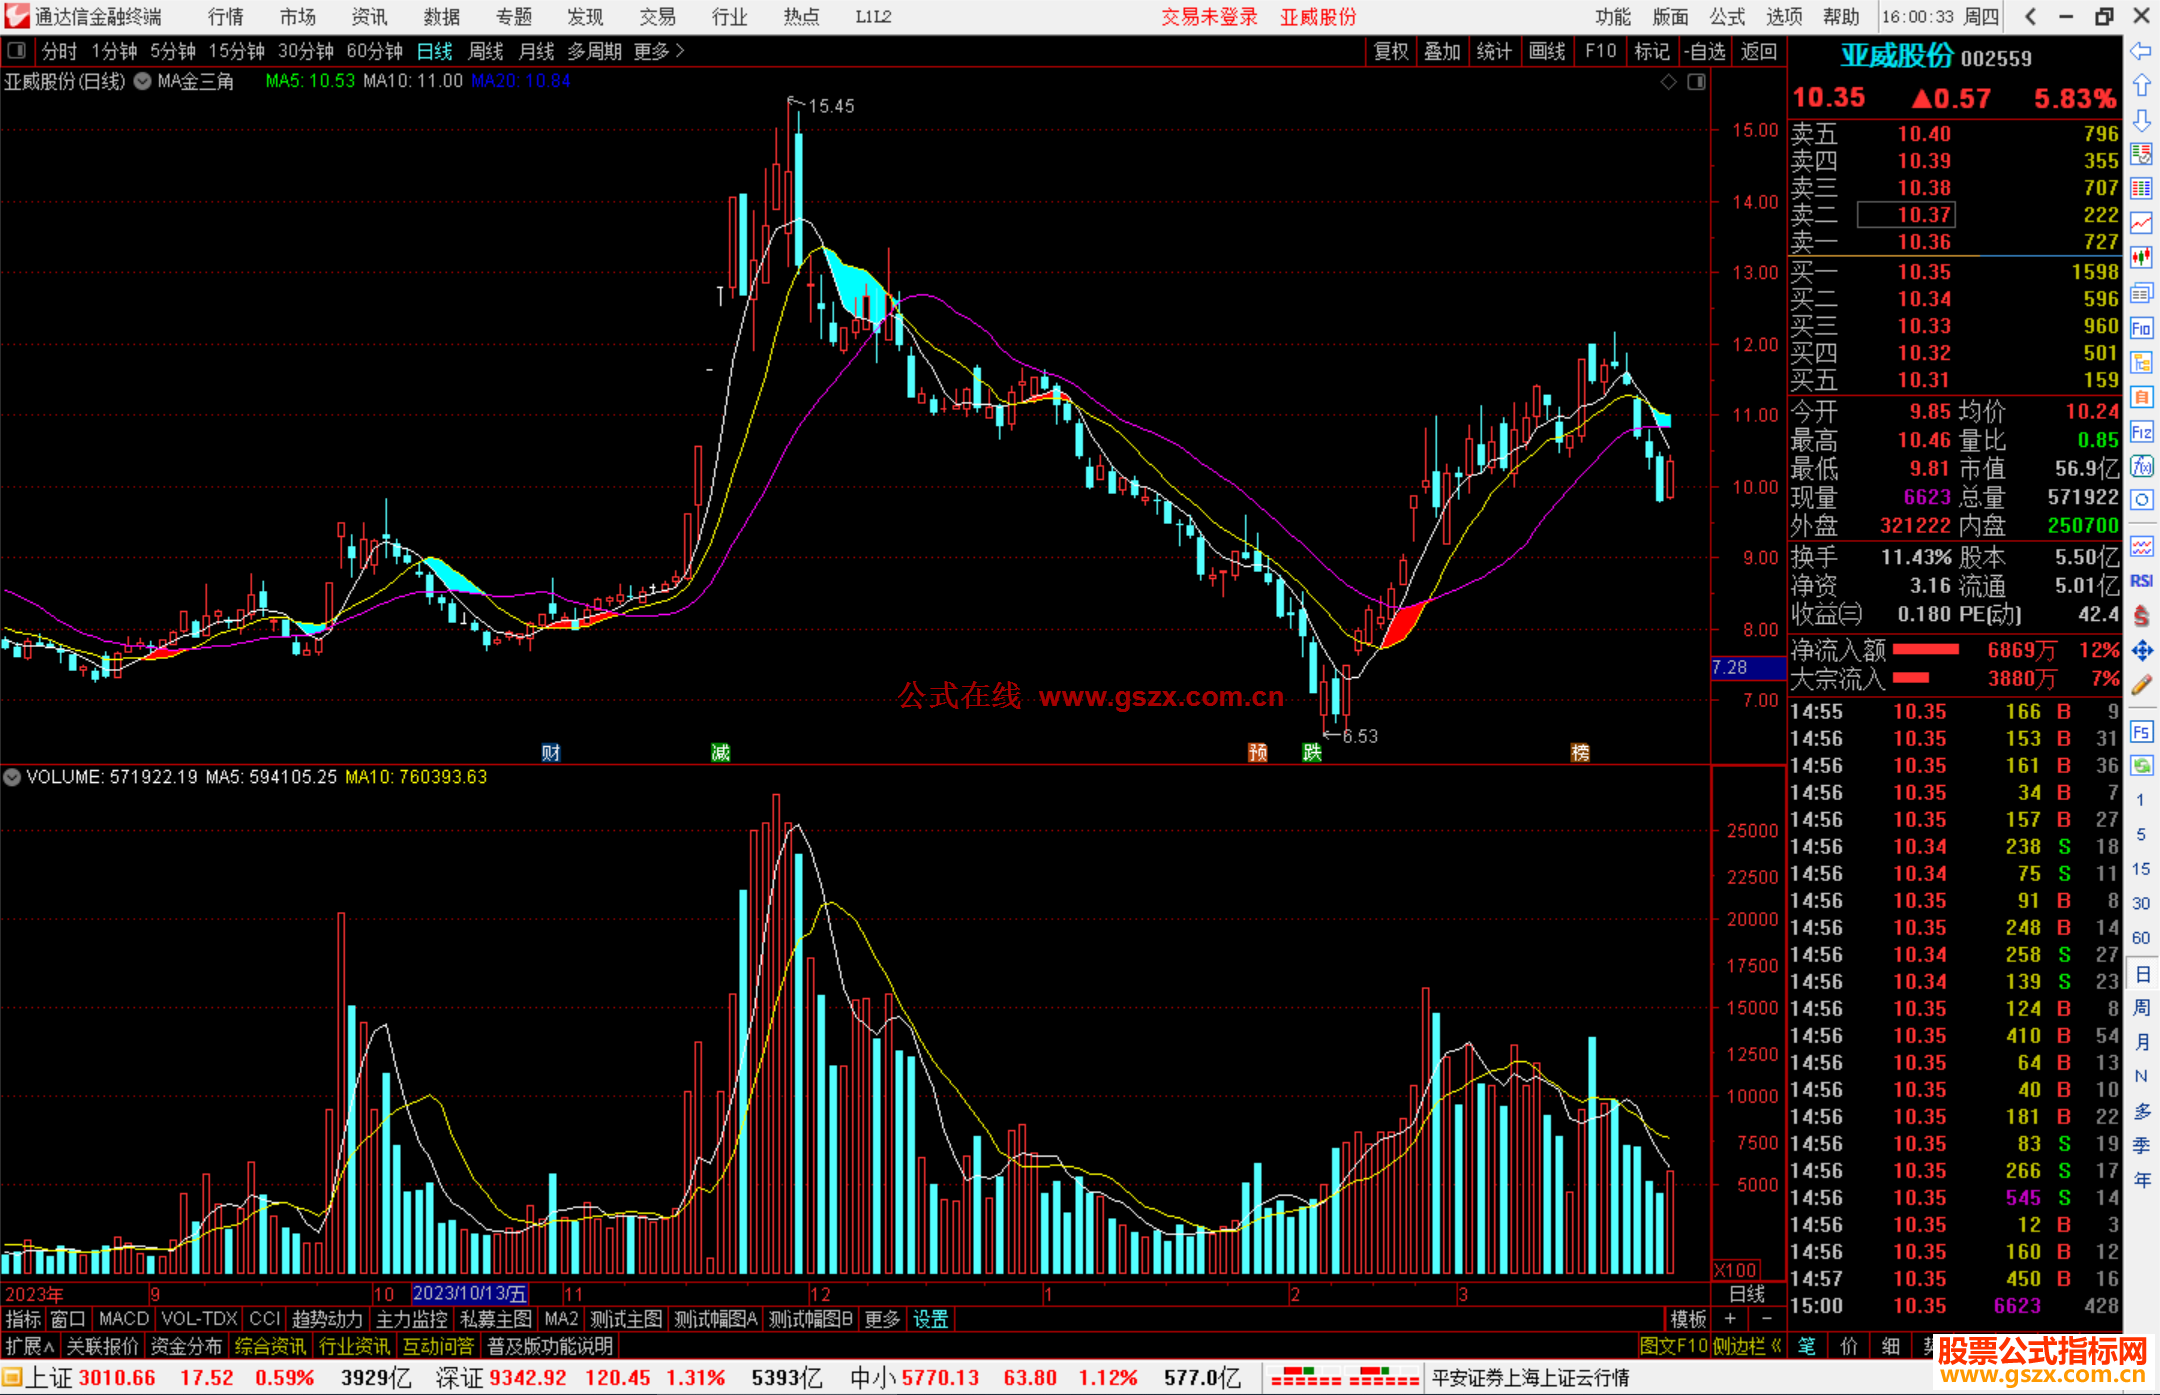Click the left arrow back sidebar icon

tap(2141, 51)
